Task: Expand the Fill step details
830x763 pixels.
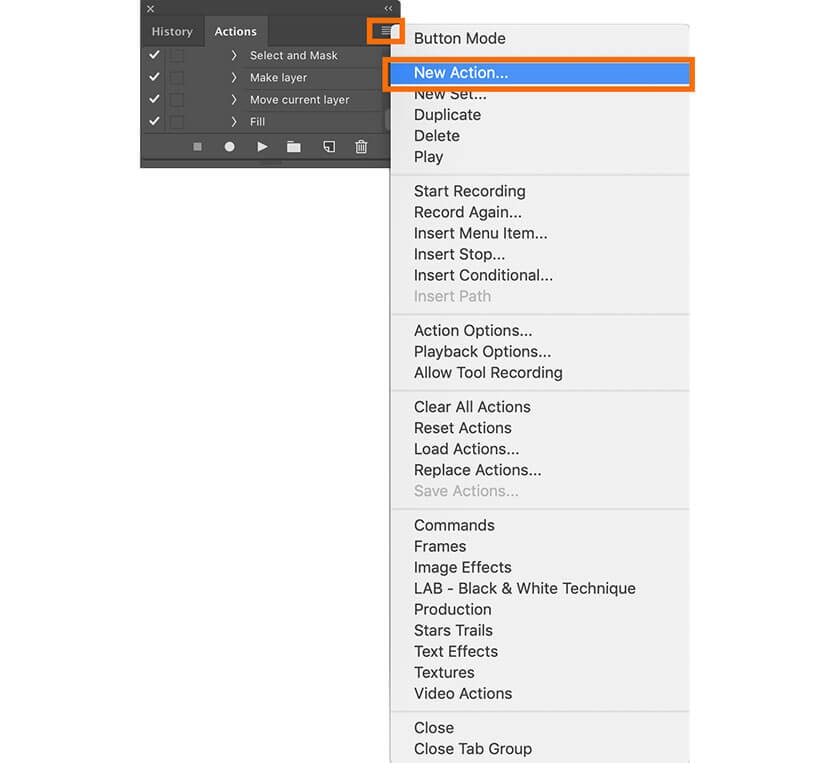Action: pyautogui.click(x=234, y=122)
